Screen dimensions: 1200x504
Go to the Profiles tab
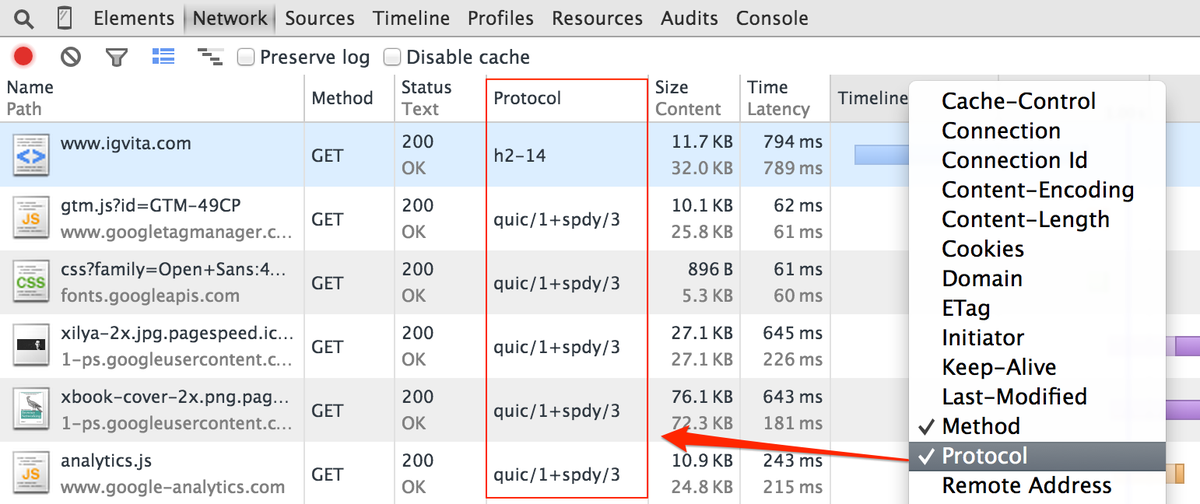coord(502,18)
